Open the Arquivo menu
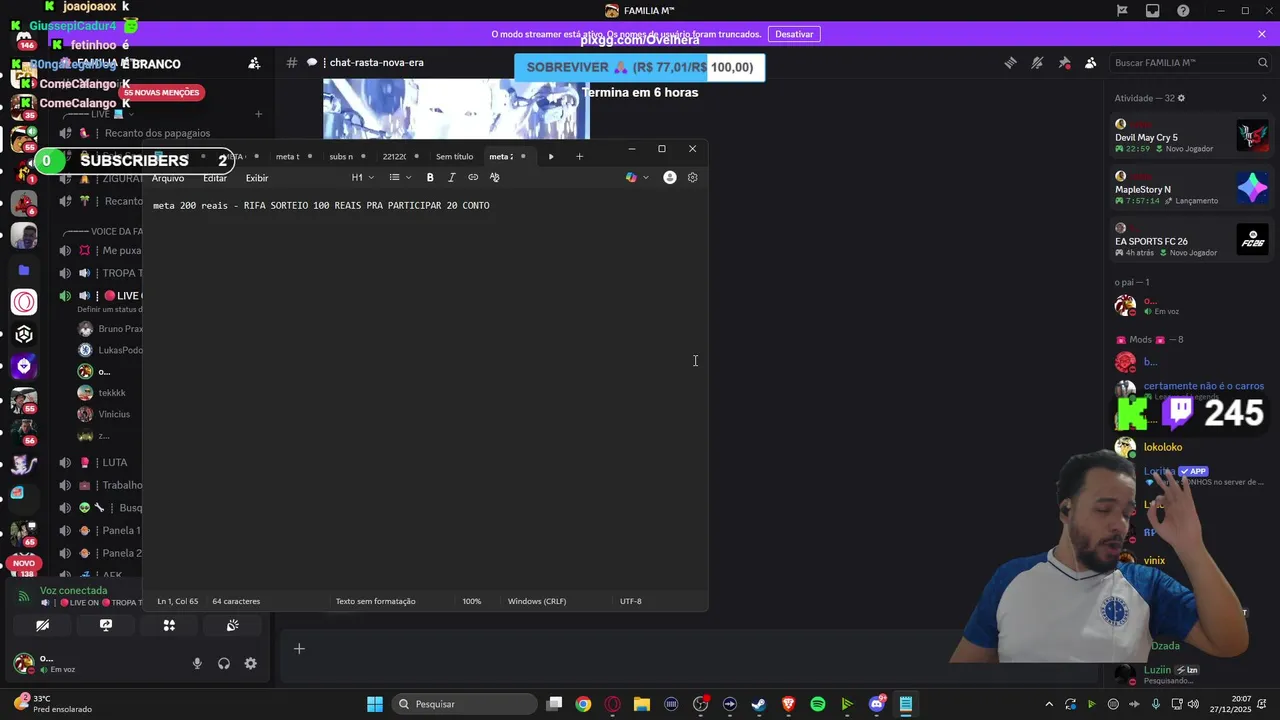The image size is (1280, 720). coord(168,178)
